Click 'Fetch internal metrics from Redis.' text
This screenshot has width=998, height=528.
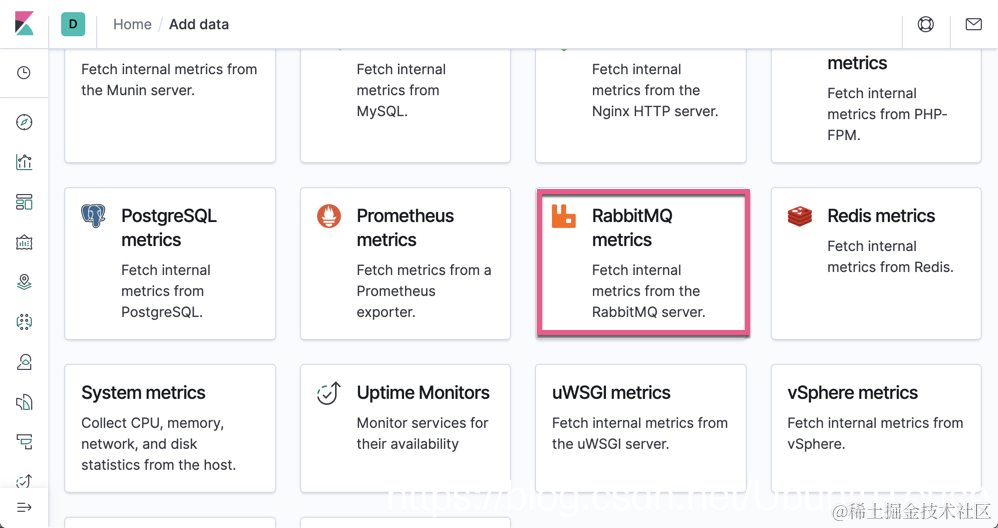point(890,256)
